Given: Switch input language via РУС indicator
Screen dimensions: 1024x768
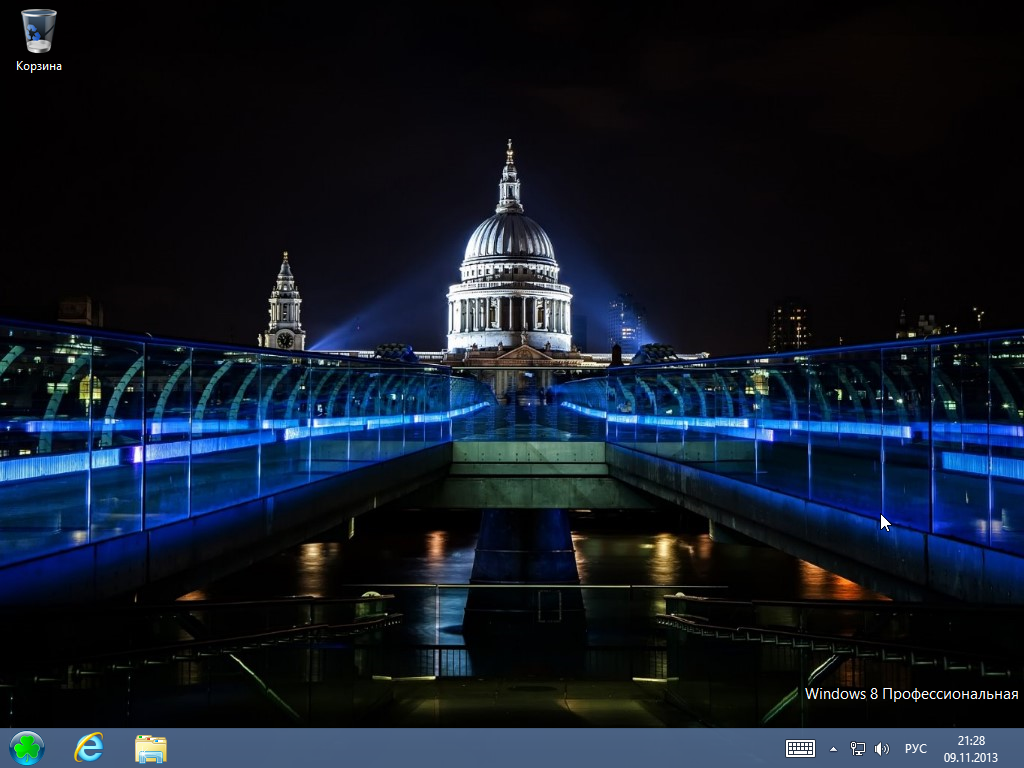Looking at the screenshot, I should 916,749.
